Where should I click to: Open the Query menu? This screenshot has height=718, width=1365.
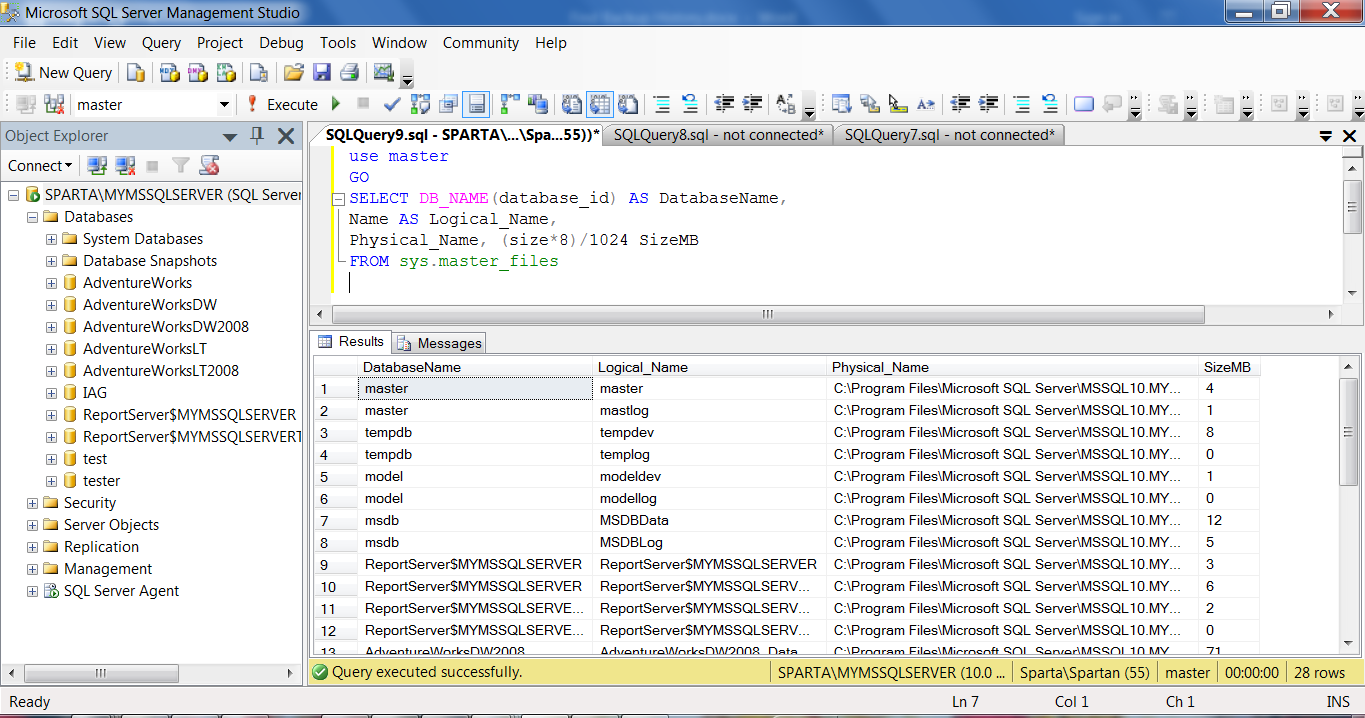pyautogui.click(x=161, y=43)
